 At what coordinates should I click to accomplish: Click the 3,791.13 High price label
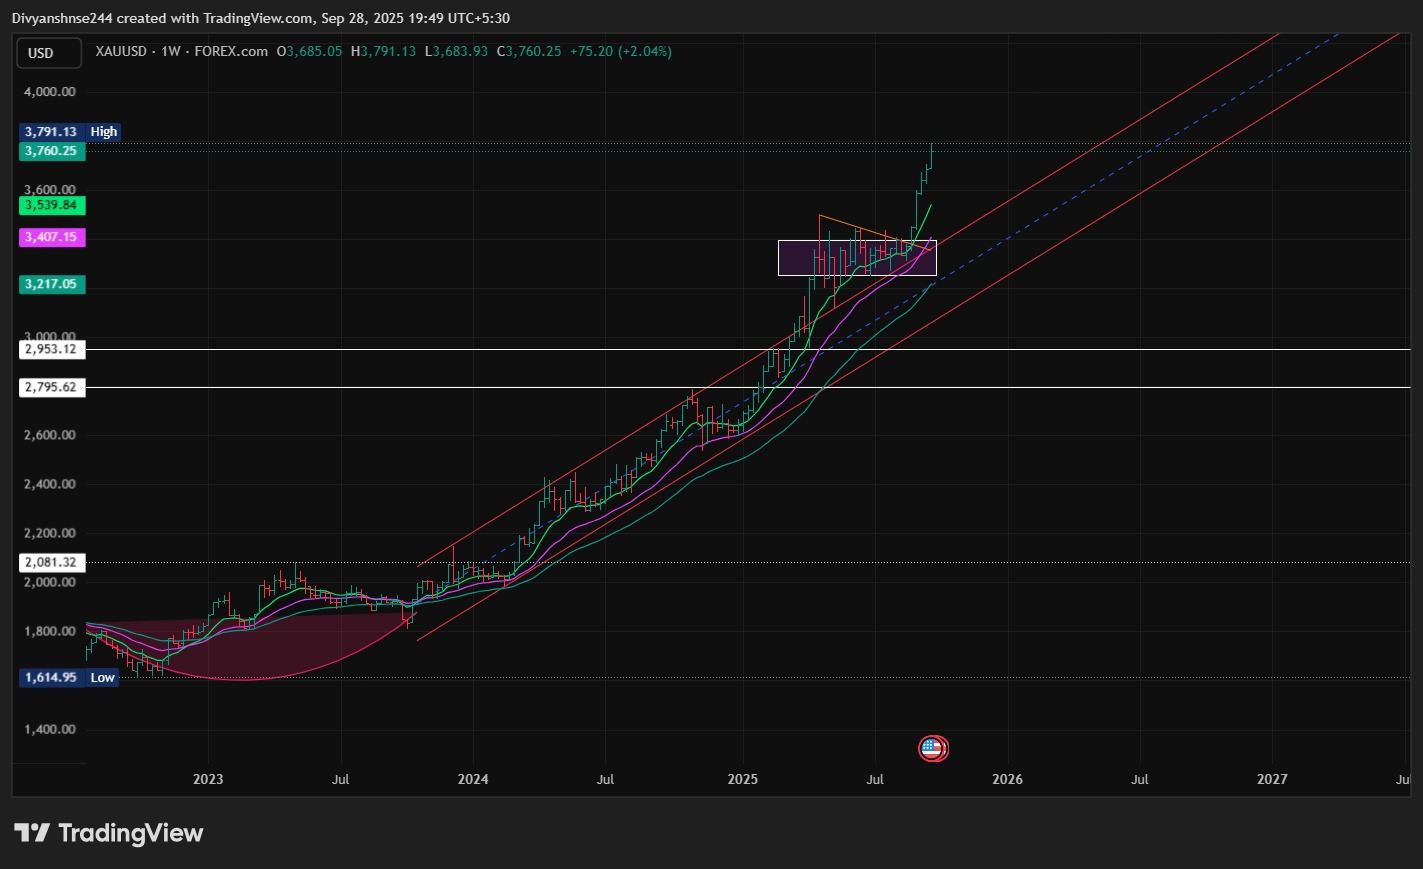coord(70,132)
